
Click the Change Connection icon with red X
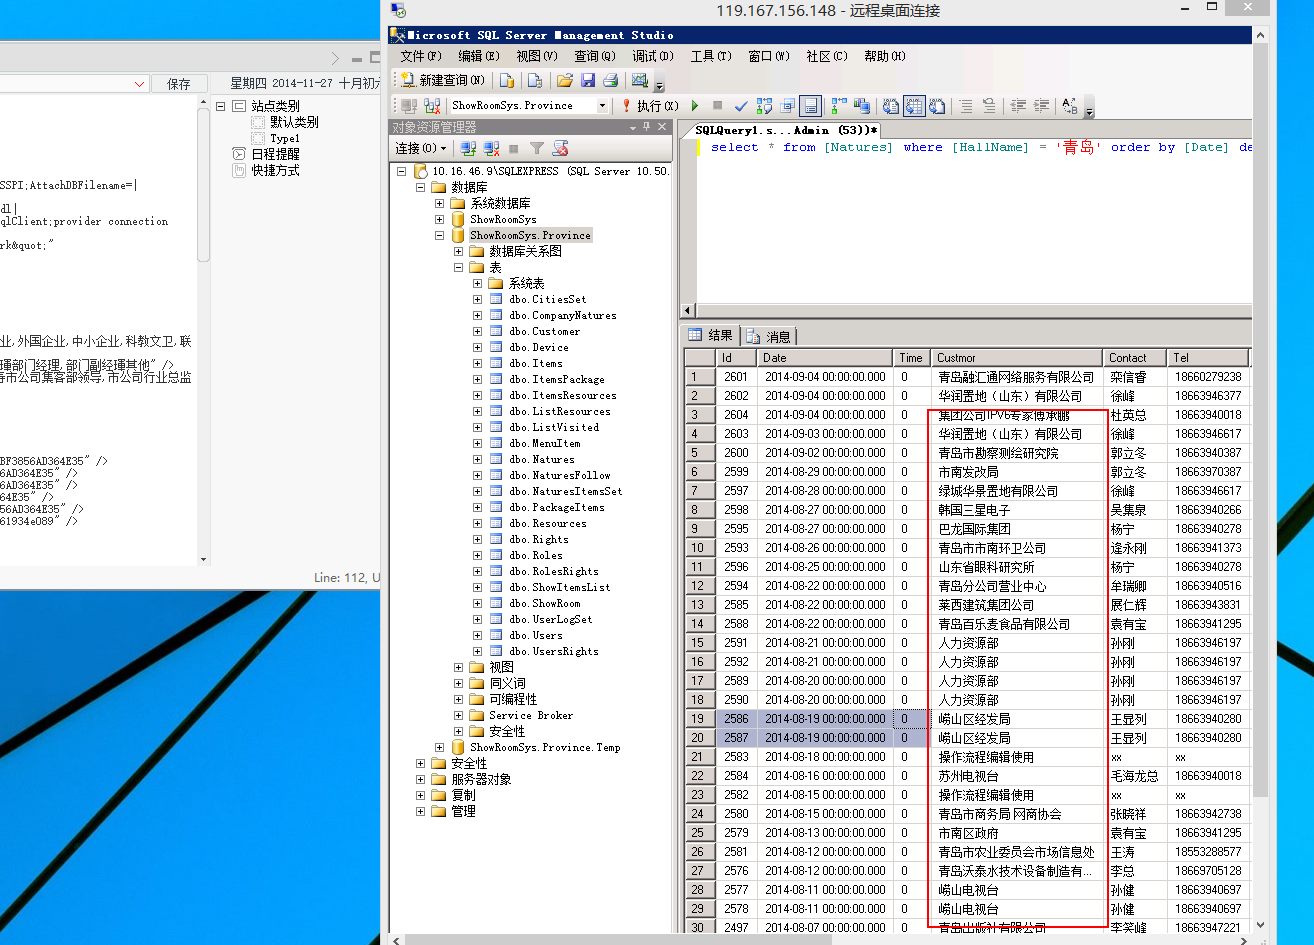click(432, 106)
